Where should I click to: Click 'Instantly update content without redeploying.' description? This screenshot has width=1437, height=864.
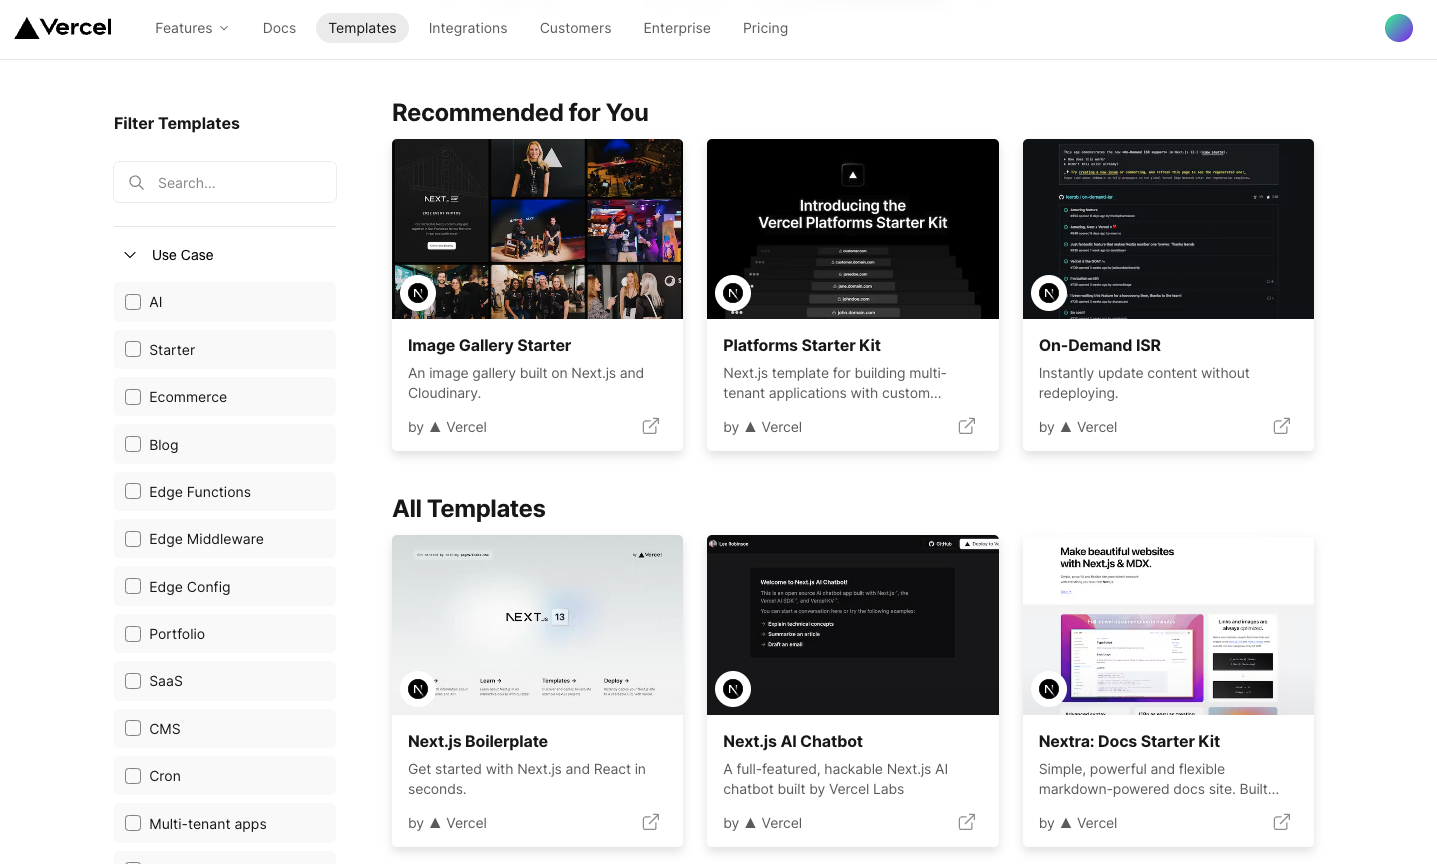click(x=1144, y=383)
